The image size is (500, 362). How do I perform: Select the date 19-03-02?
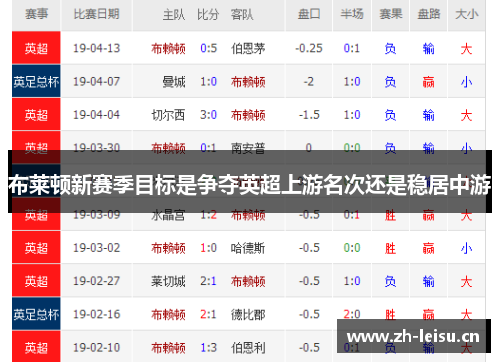pyautogui.click(x=96, y=248)
